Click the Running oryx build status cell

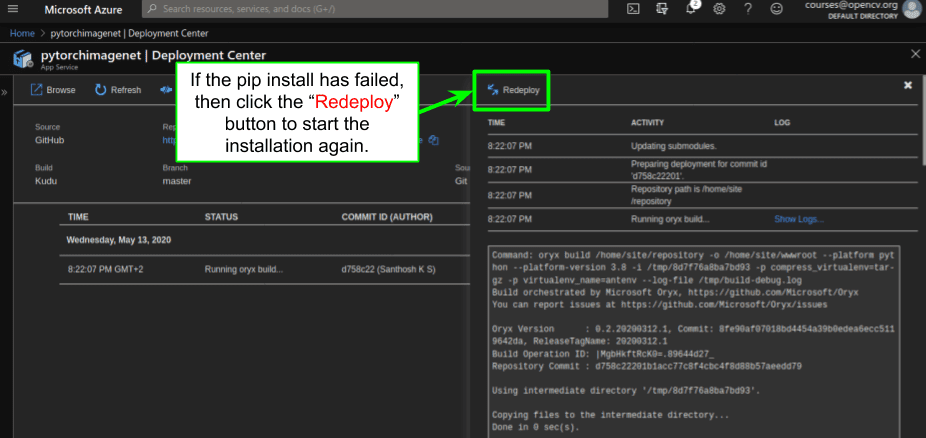(244, 269)
